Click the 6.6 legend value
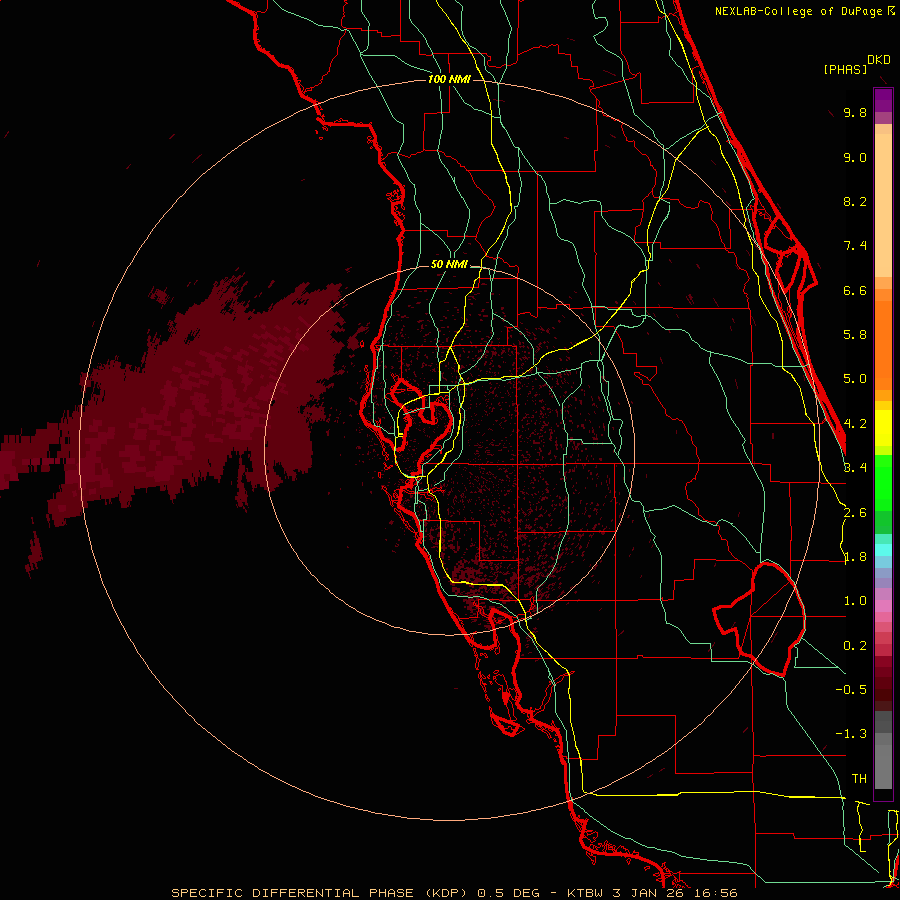This screenshot has height=900, width=900. point(855,290)
